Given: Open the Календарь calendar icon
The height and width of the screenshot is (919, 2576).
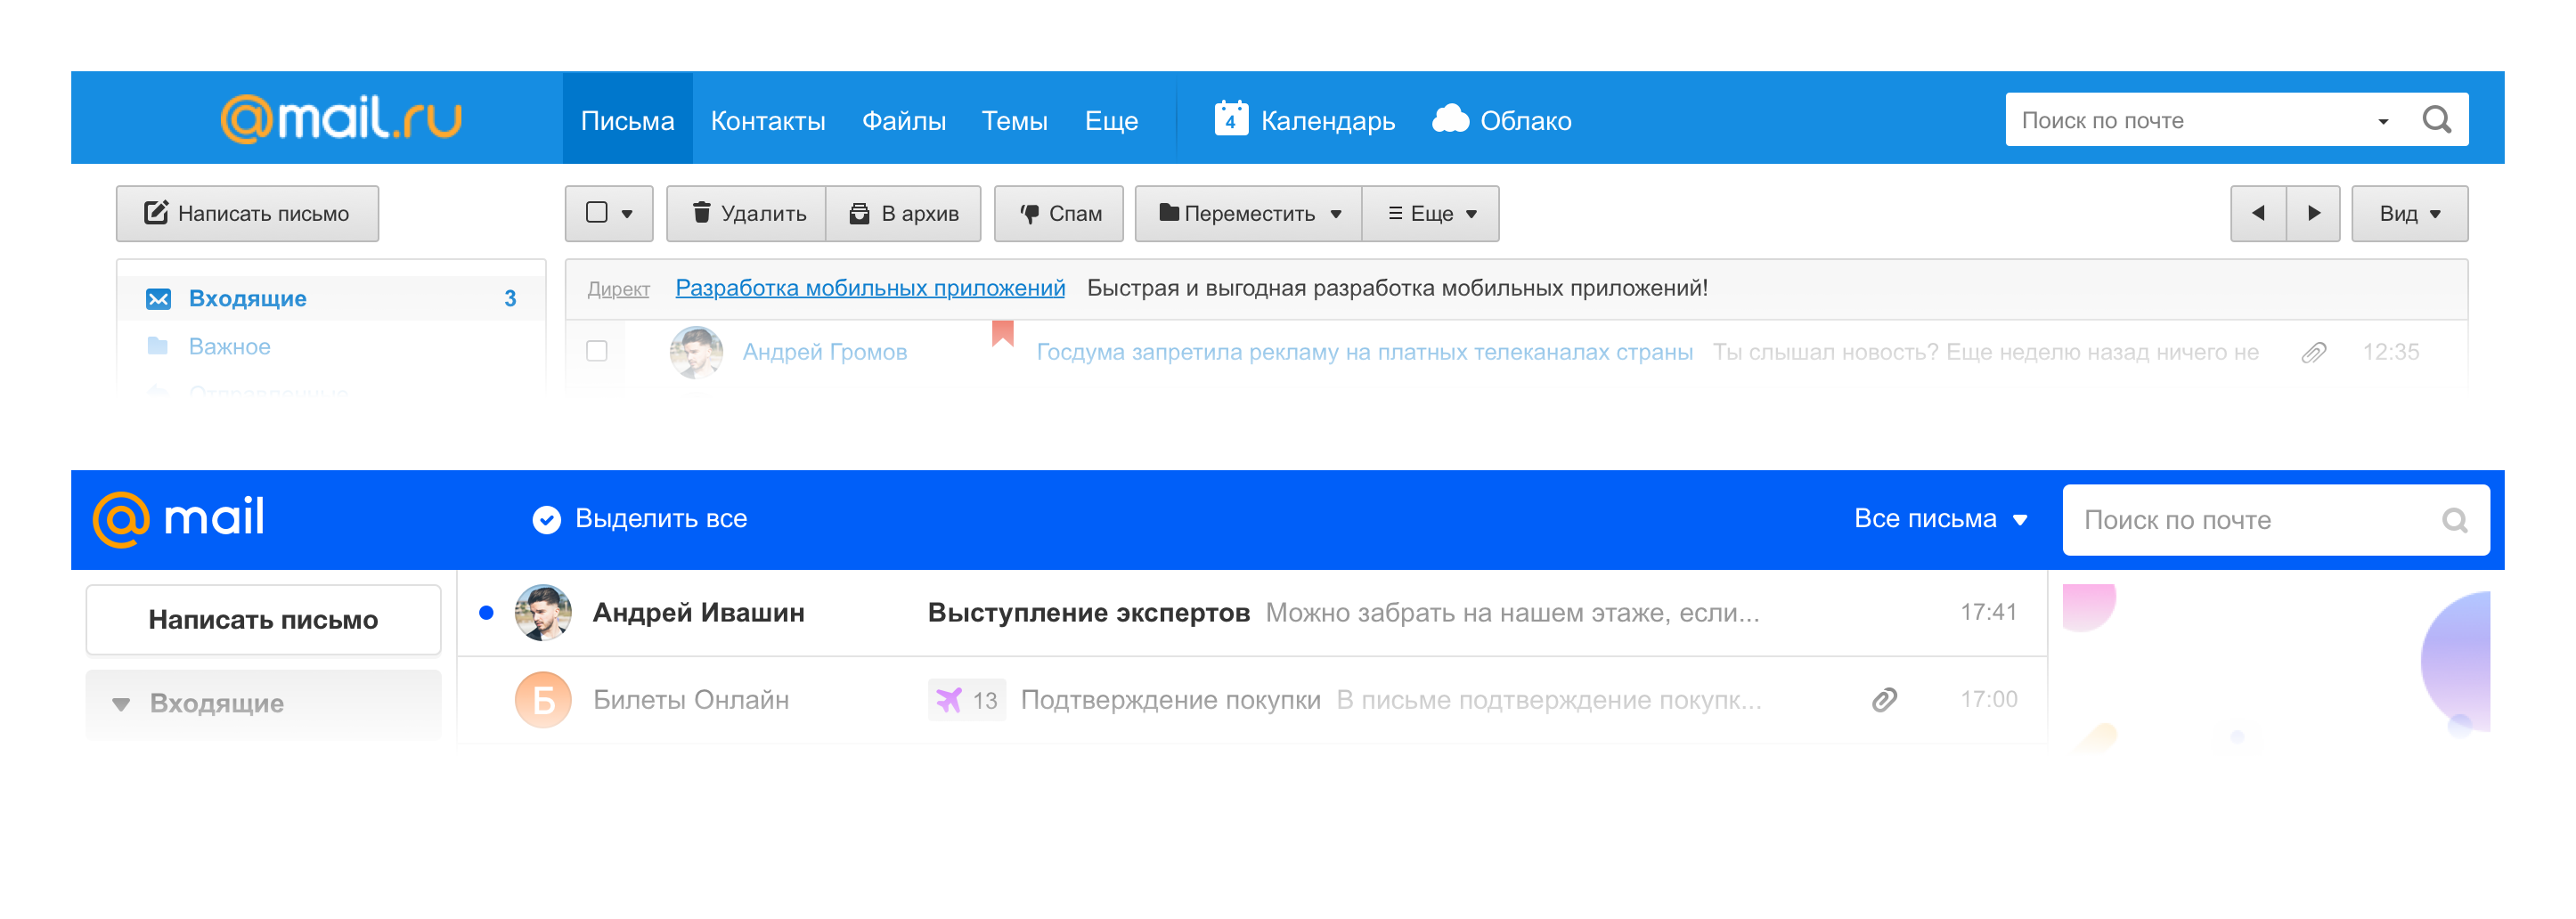Looking at the screenshot, I should 1231,118.
